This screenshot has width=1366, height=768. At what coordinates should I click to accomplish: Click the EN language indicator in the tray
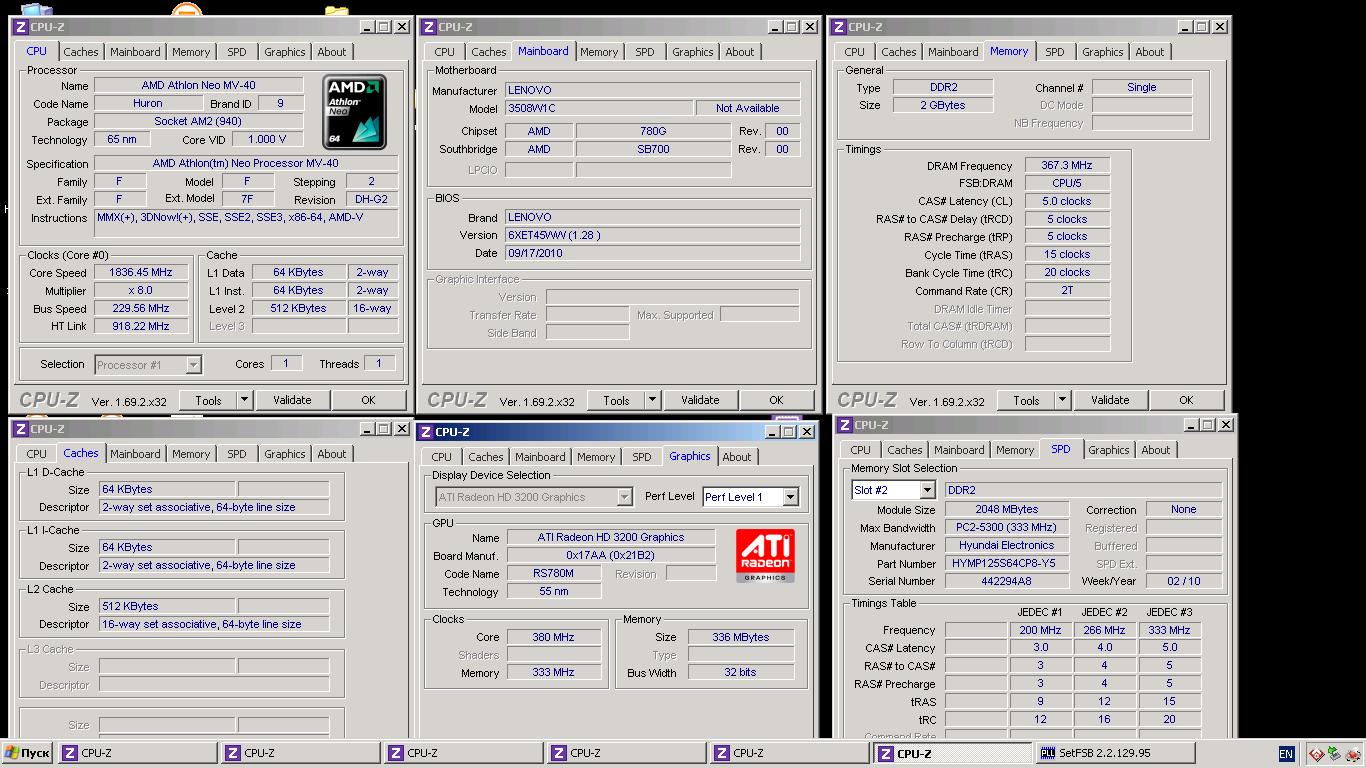coord(1286,754)
